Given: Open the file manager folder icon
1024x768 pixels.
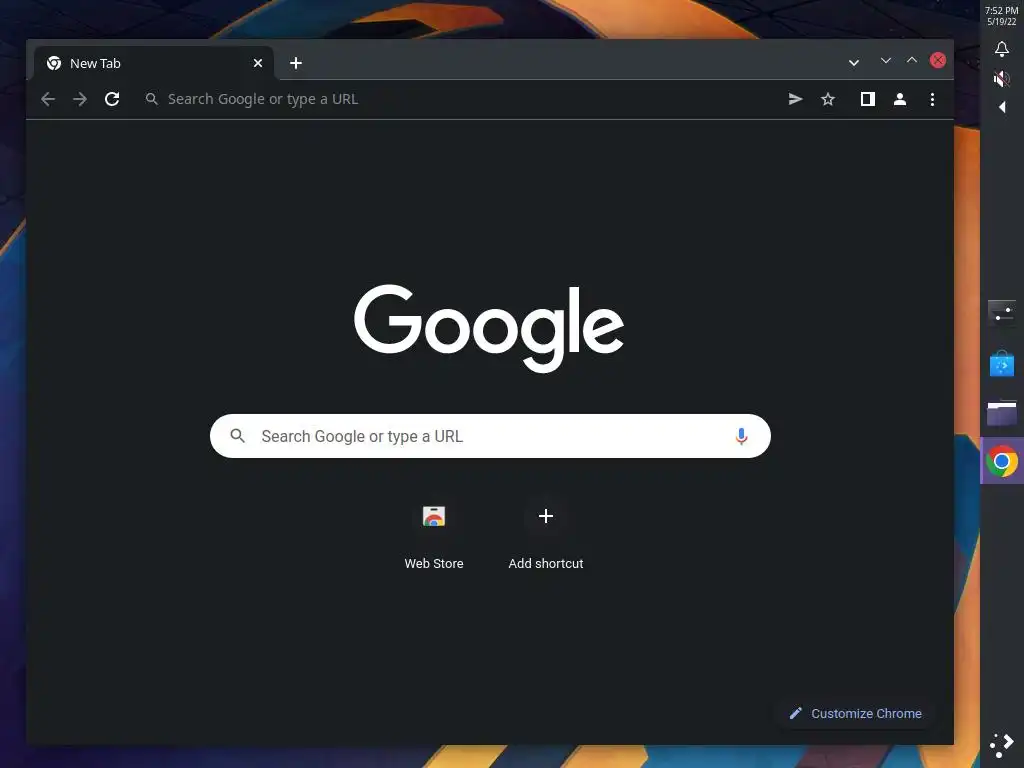Looking at the screenshot, I should [x=1002, y=413].
